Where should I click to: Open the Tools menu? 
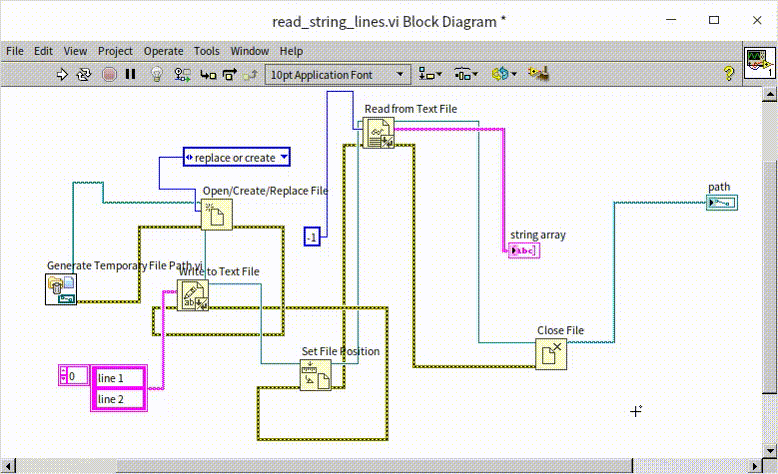coord(207,51)
